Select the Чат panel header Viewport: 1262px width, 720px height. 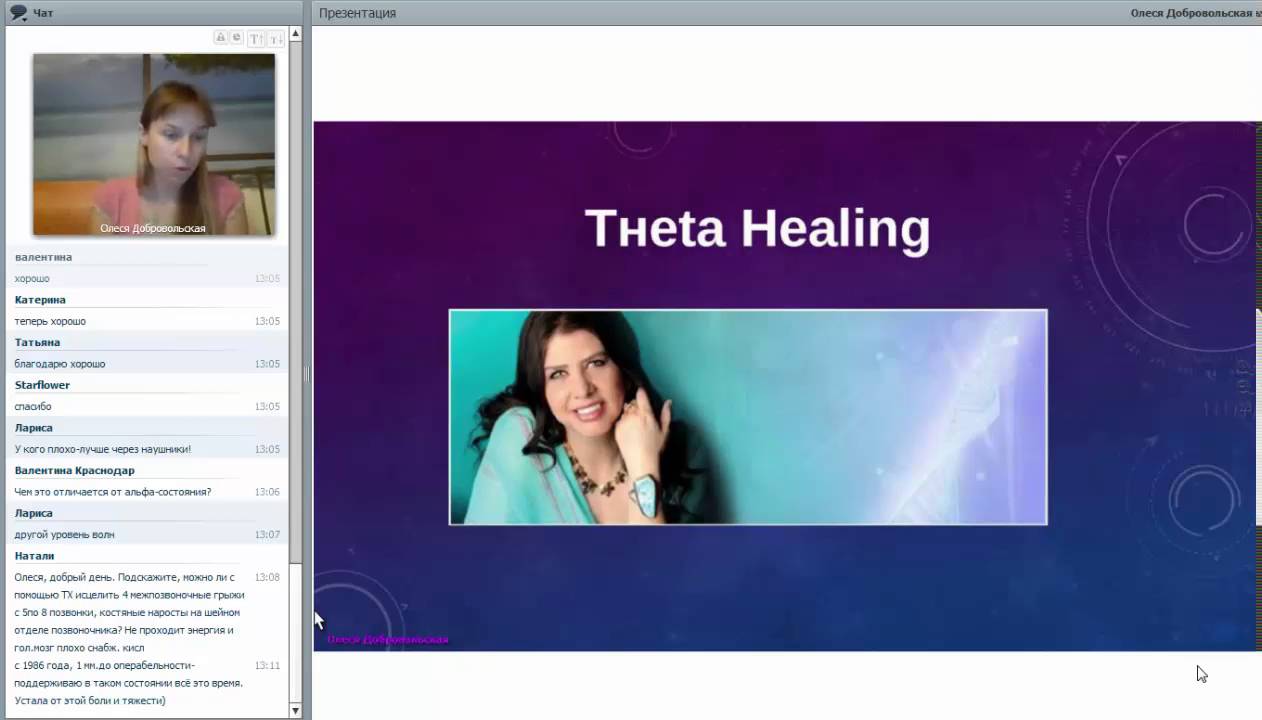coord(43,12)
